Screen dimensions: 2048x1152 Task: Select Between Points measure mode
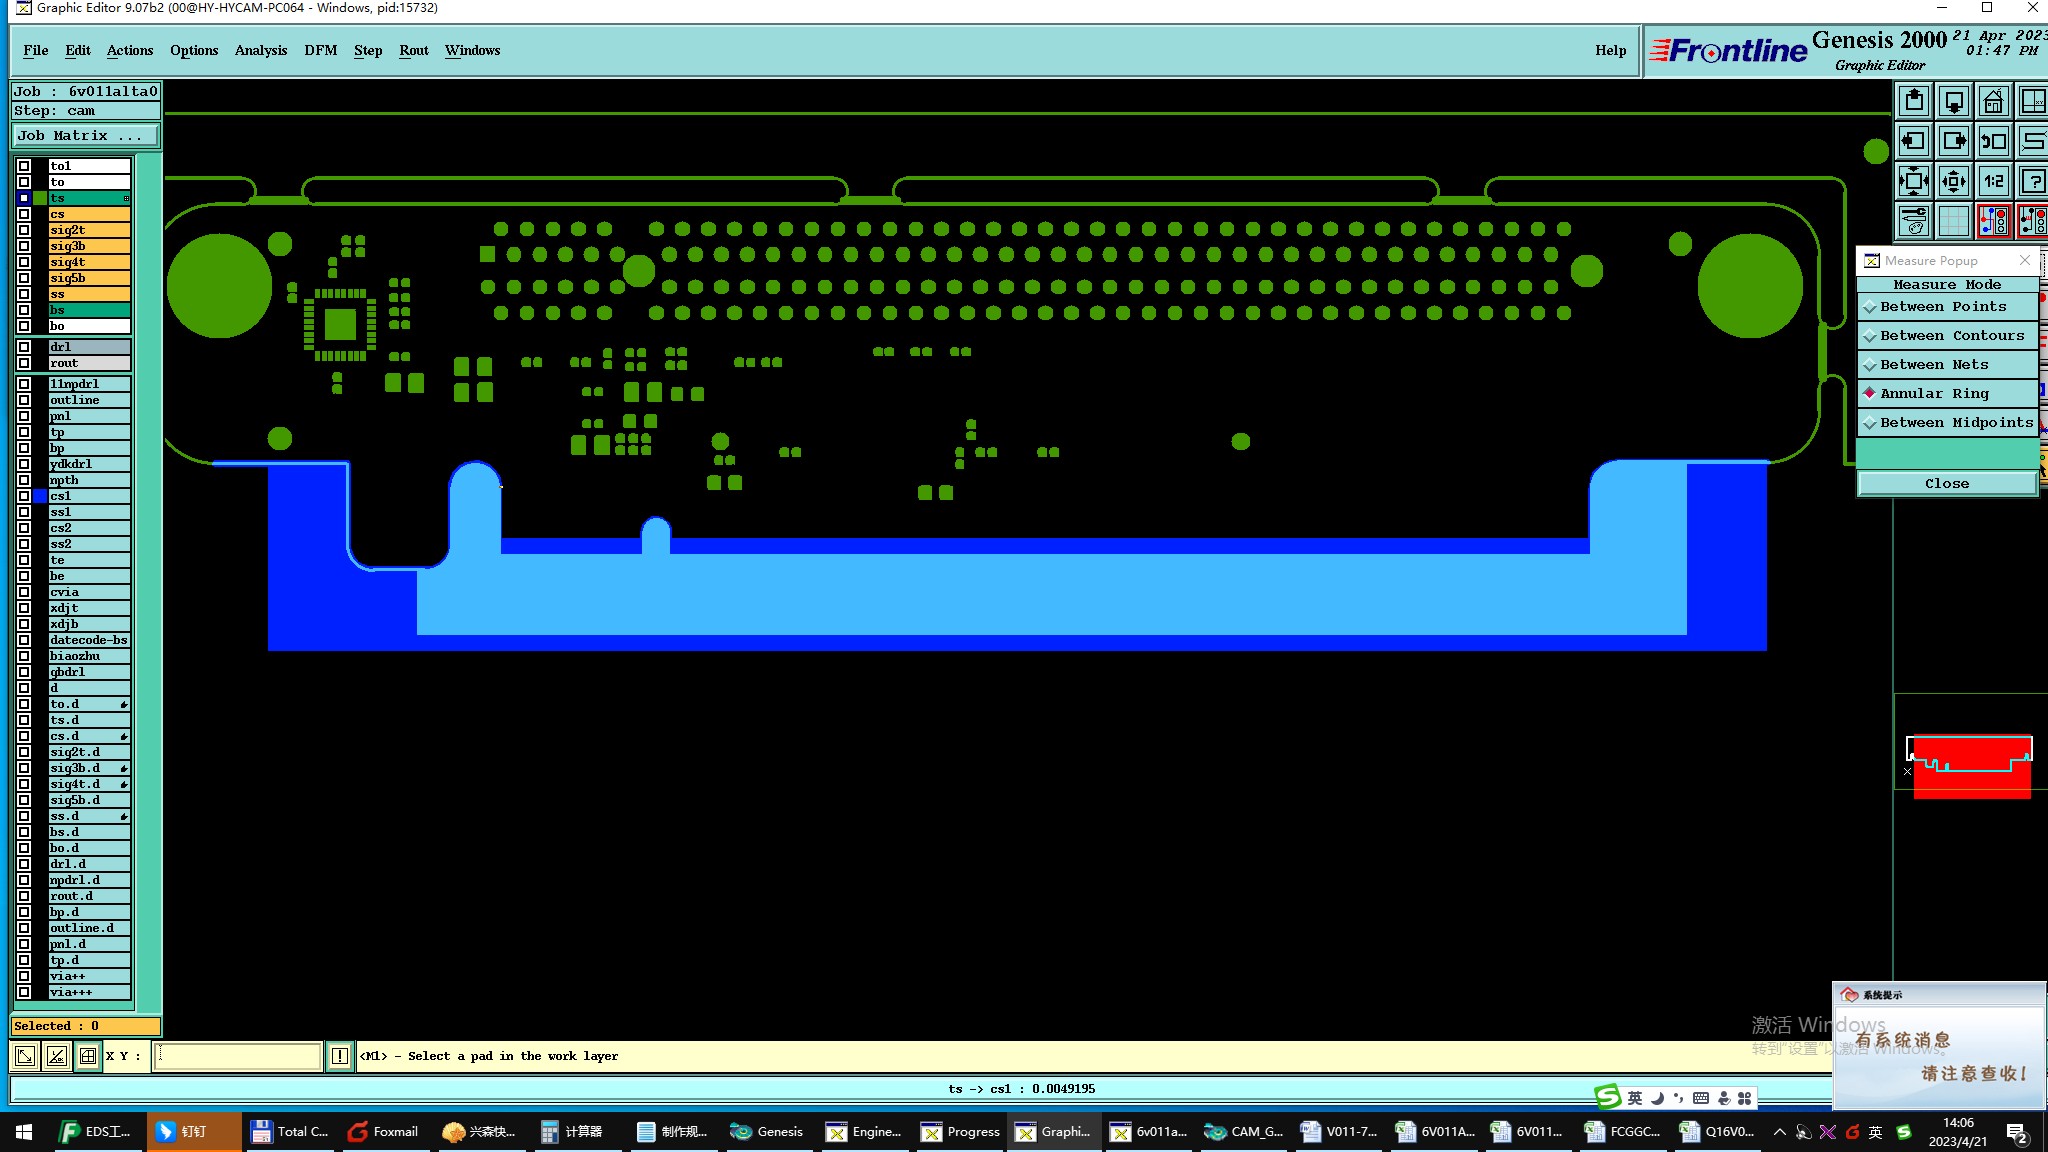pos(1942,307)
